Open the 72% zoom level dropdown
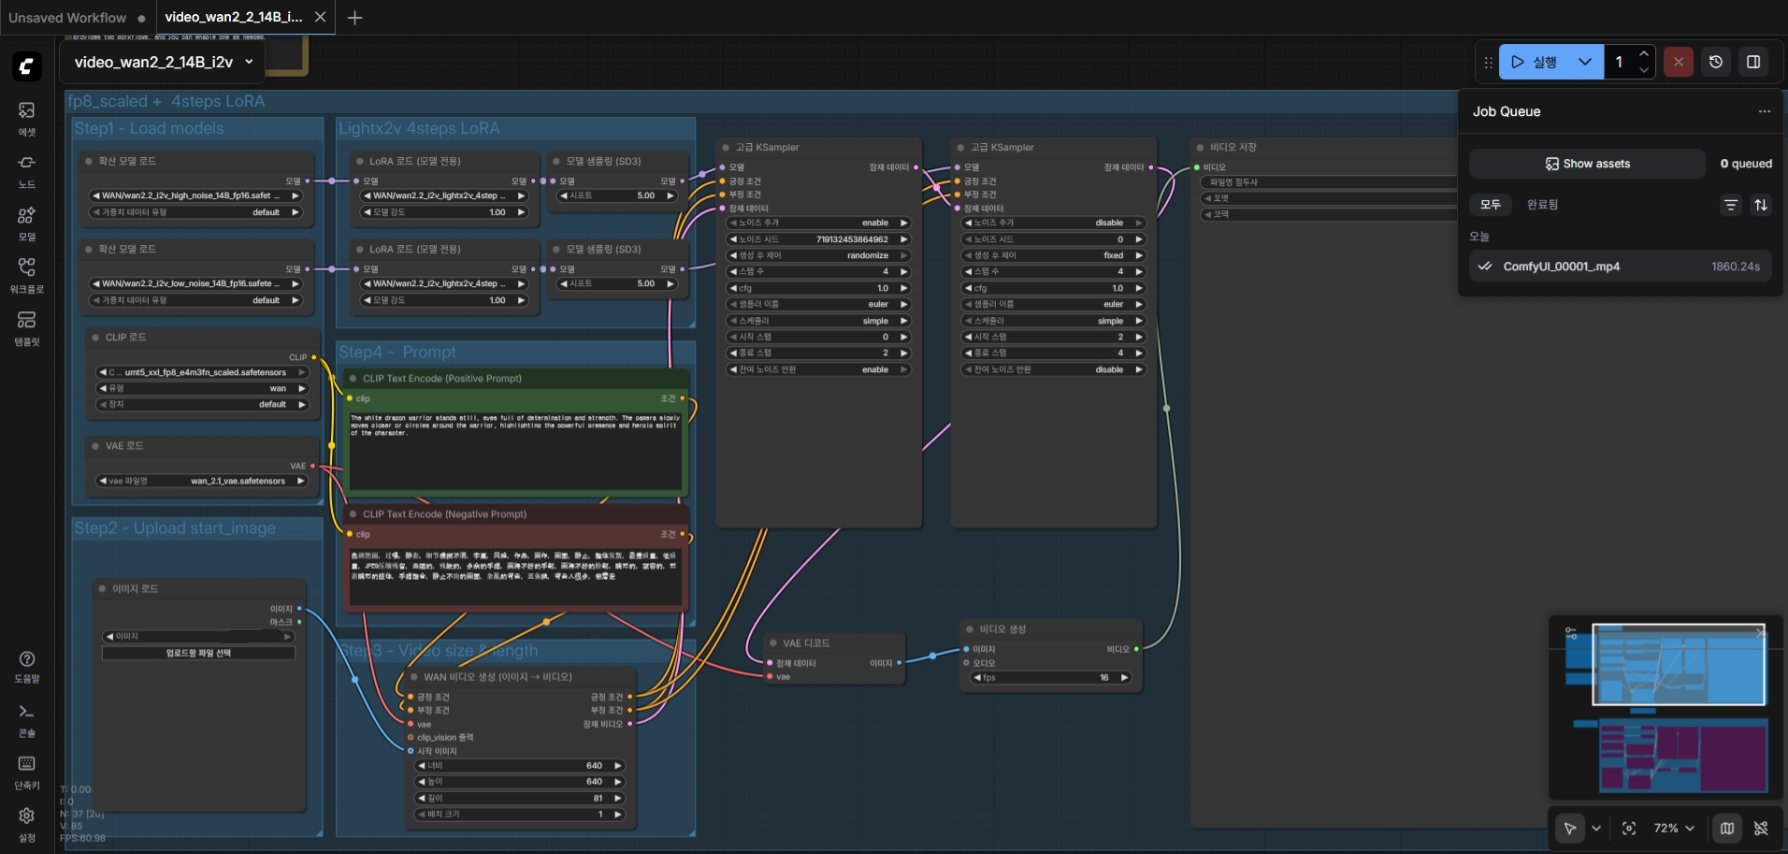This screenshot has height=854, width=1788. click(1674, 828)
